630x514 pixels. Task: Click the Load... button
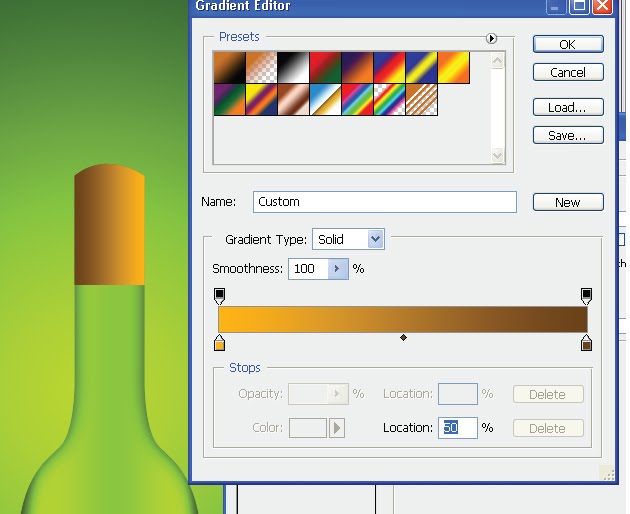coord(568,107)
